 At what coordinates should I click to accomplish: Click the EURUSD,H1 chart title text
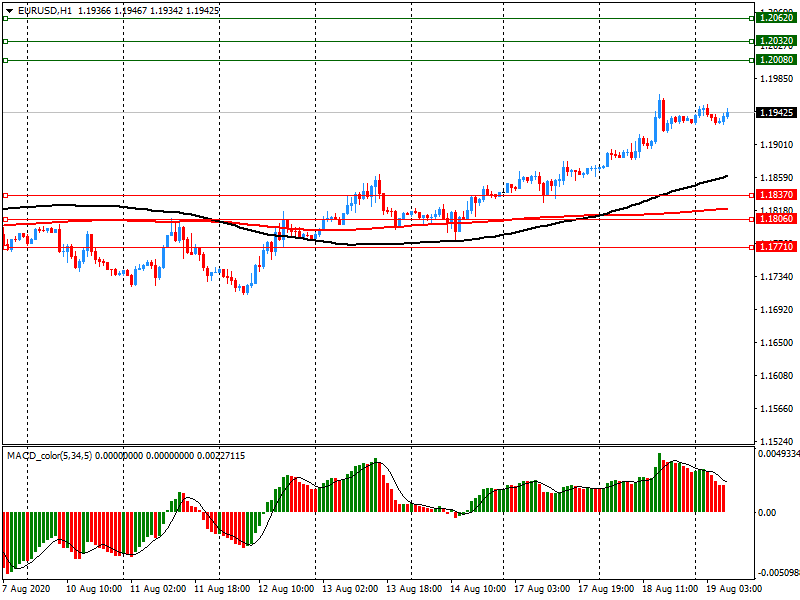45,10
